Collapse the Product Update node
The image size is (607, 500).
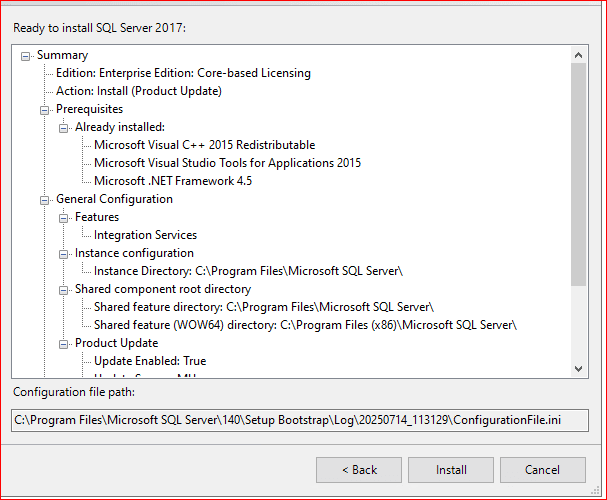click(64, 344)
